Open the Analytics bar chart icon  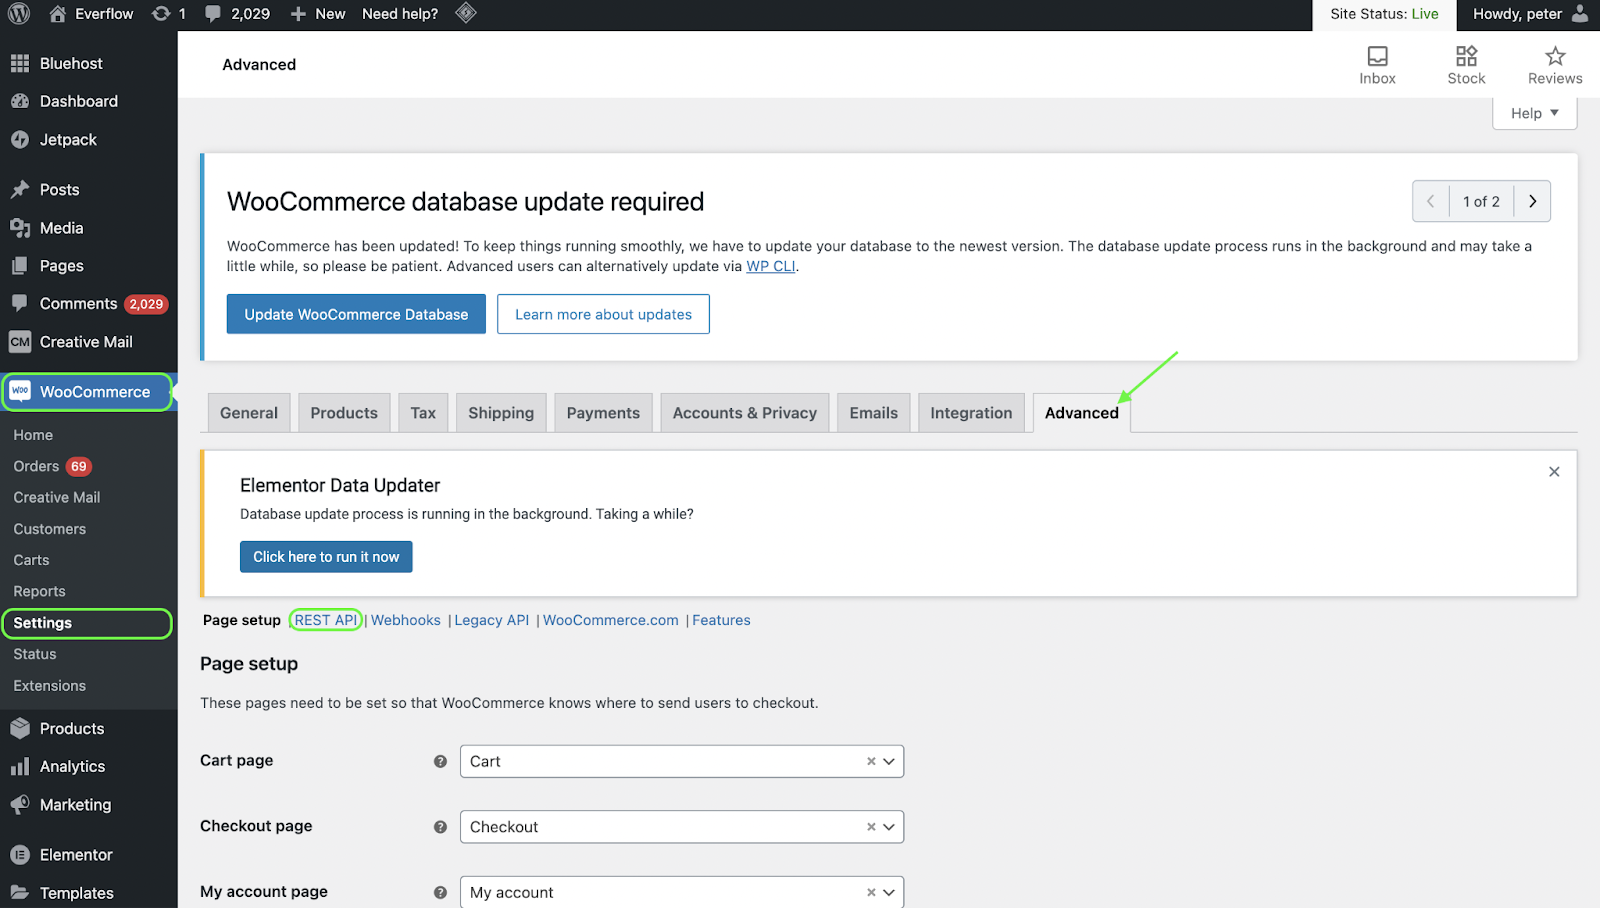[x=20, y=767]
